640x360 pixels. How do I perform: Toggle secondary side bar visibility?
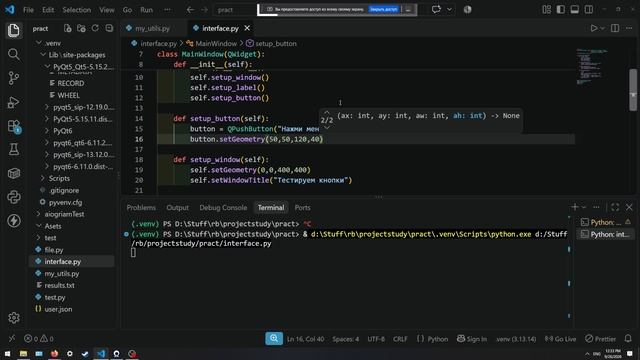click(x=589, y=9)
